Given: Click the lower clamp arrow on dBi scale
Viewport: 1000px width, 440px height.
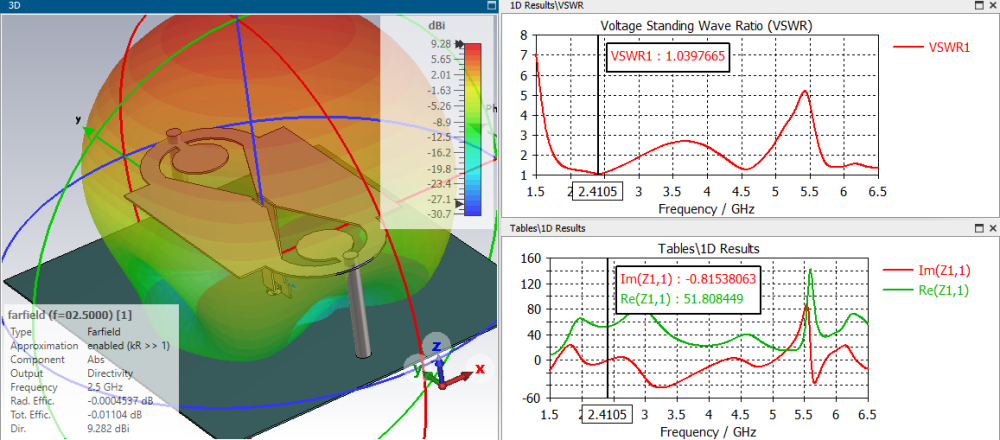Looking at the screenshot, I should pyautogui.click(x=460, y=203).
